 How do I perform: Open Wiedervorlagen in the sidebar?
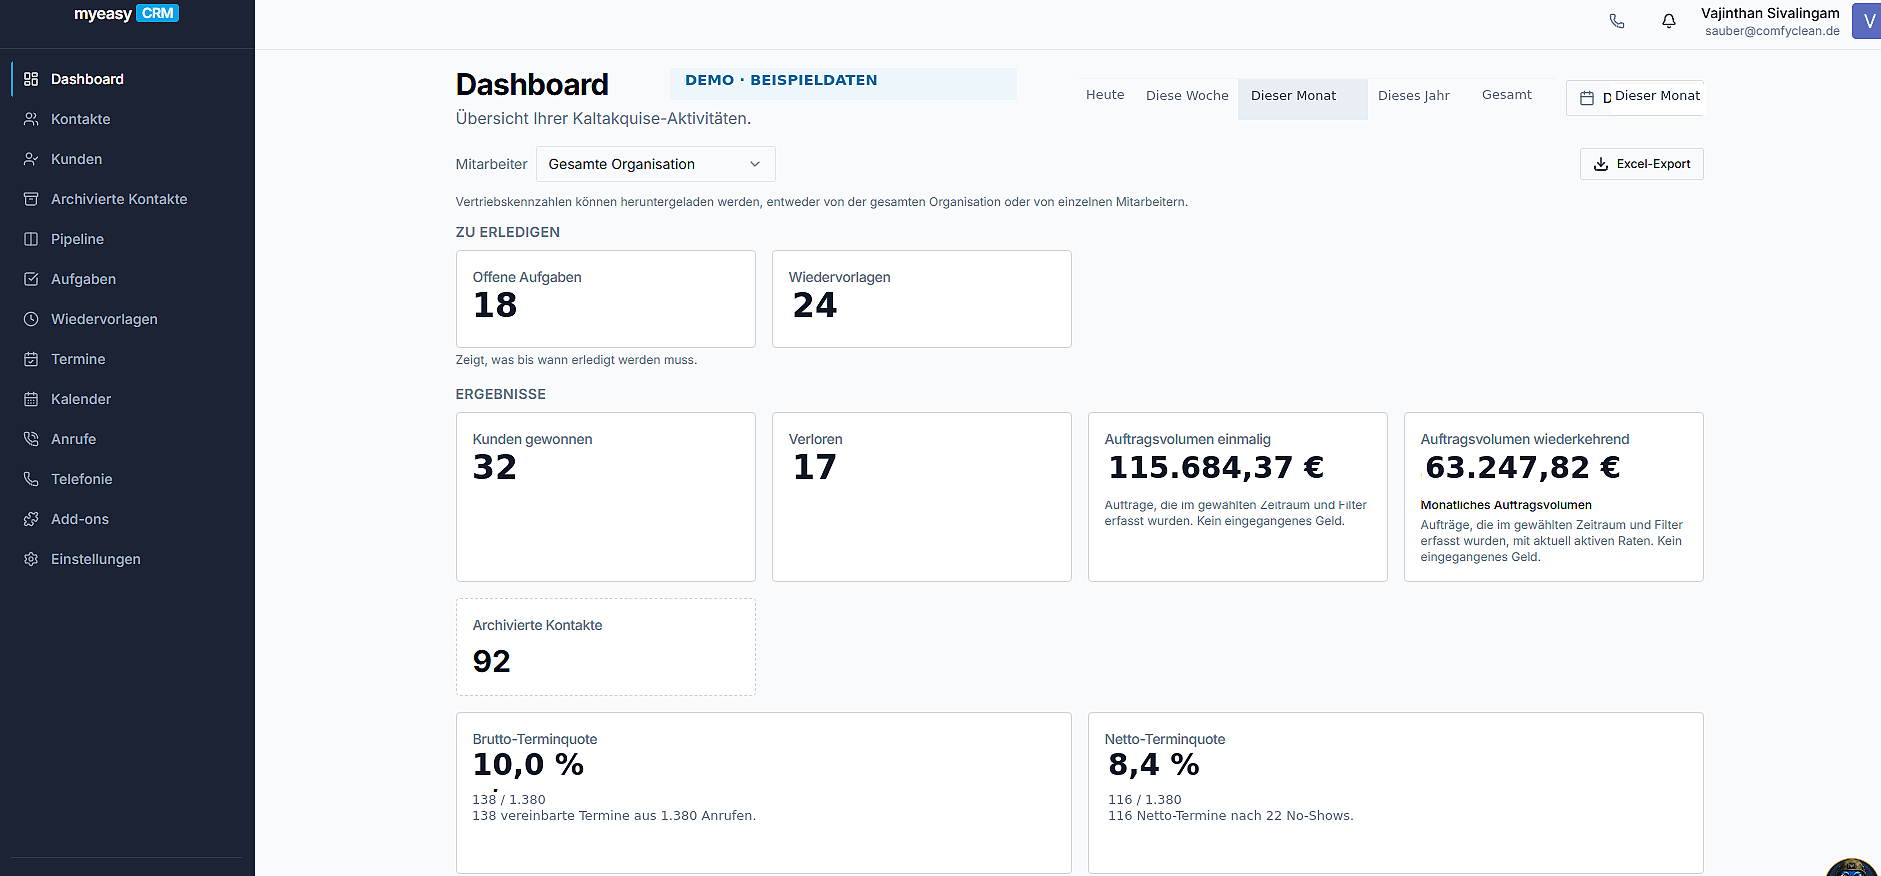click(127, 319)
